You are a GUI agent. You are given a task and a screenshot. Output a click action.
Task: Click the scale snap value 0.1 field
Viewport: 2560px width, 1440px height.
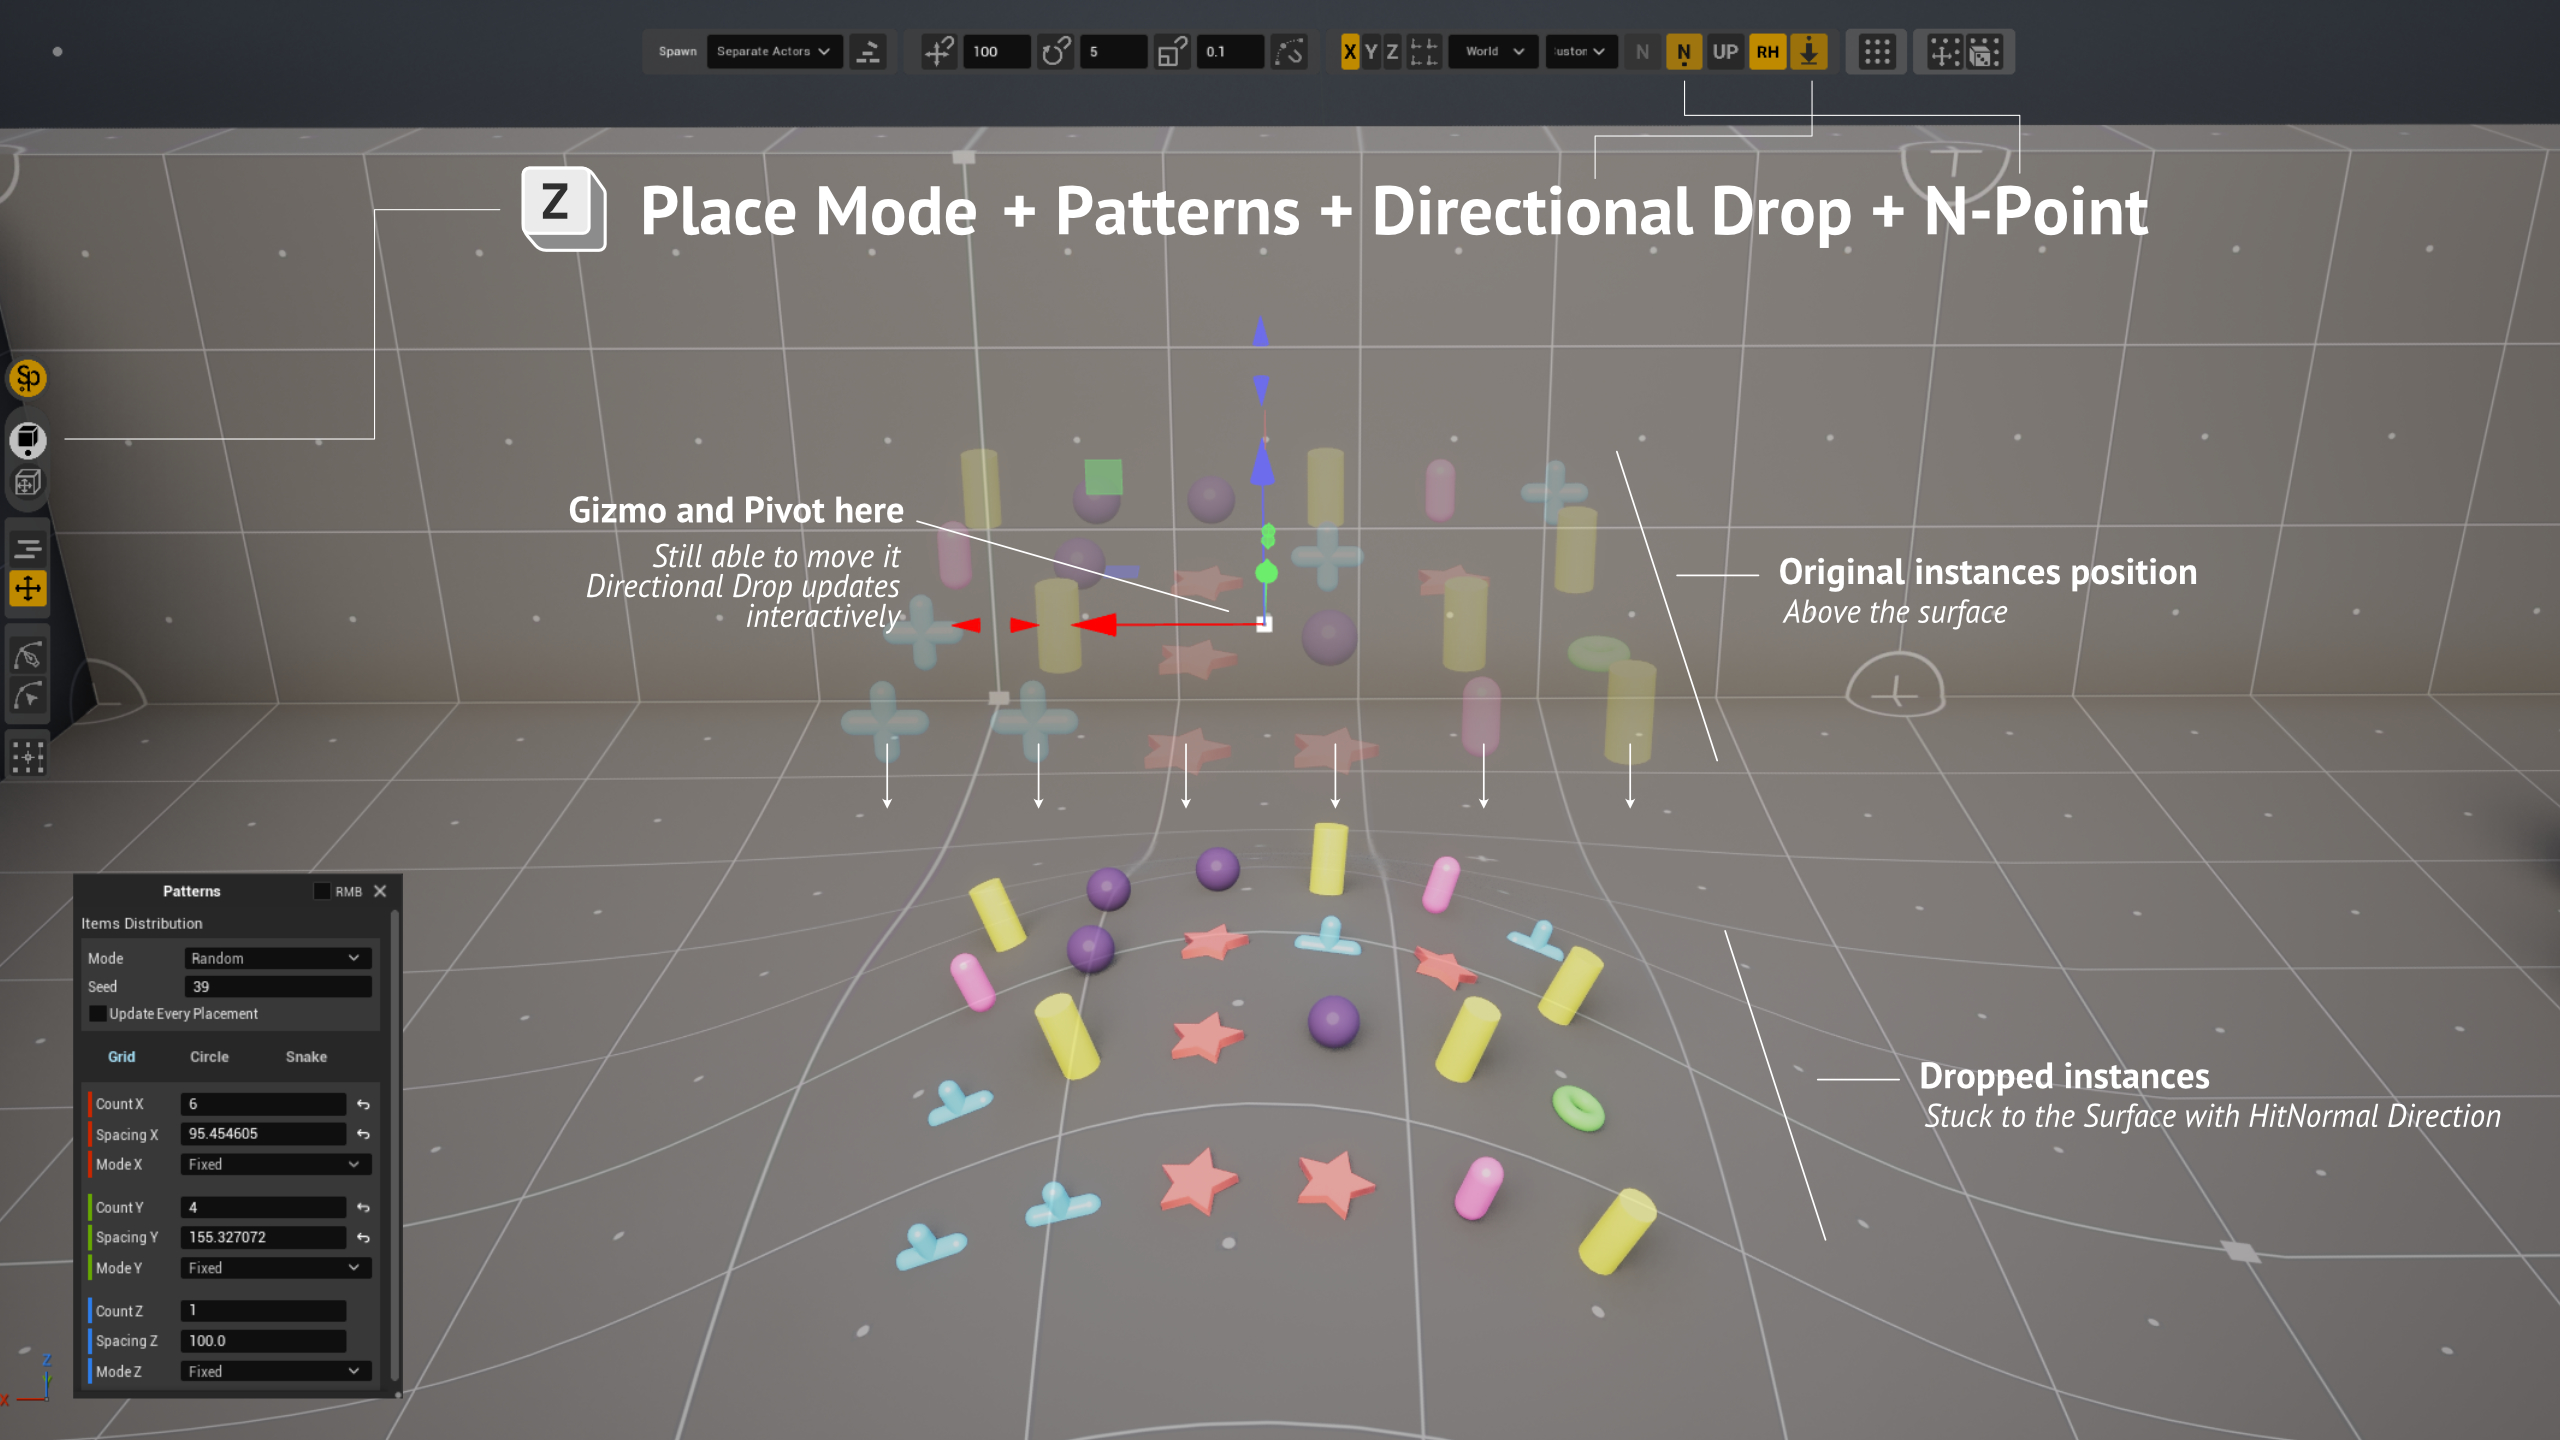pos(1229,51)
